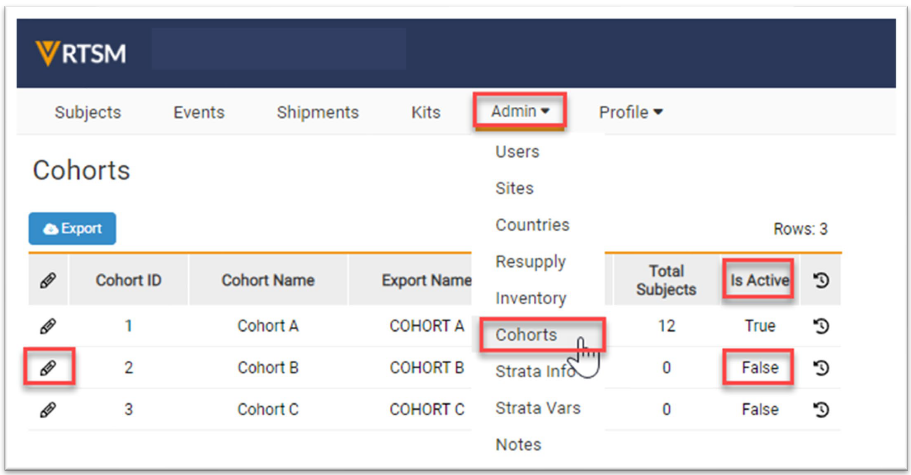The image size is (911, 475).
Task: Click the blue Export button
Action: 72,229
